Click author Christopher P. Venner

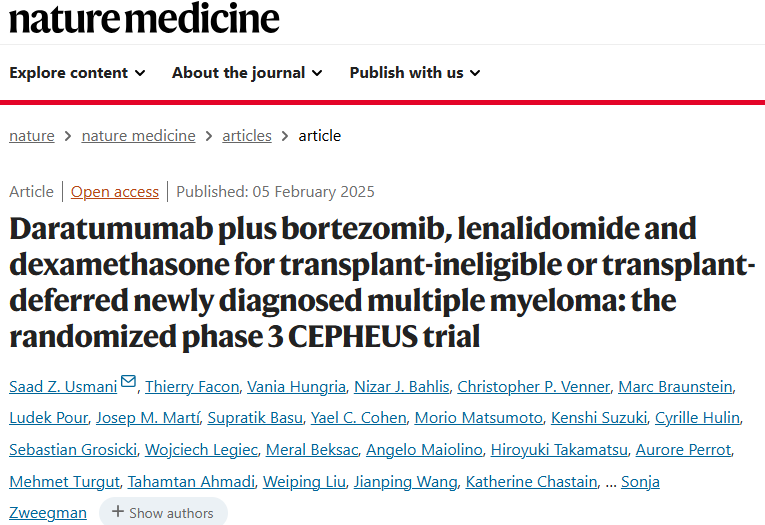pos(534,387)
